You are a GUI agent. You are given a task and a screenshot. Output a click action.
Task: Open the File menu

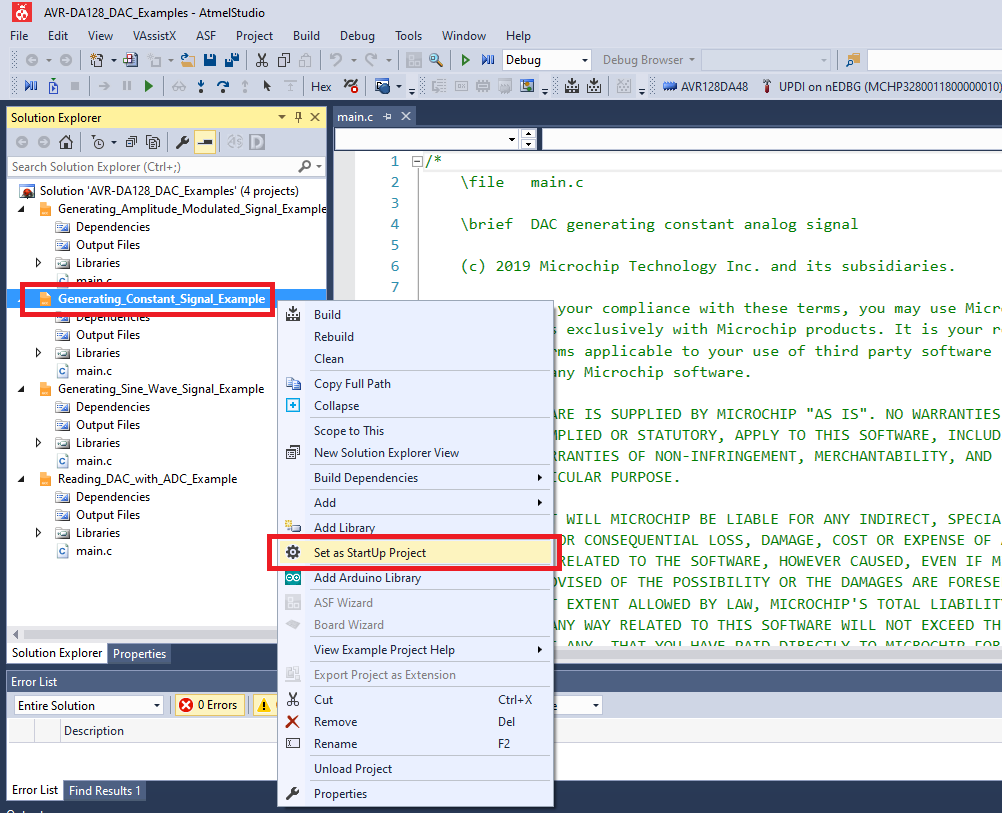point(19,36)
